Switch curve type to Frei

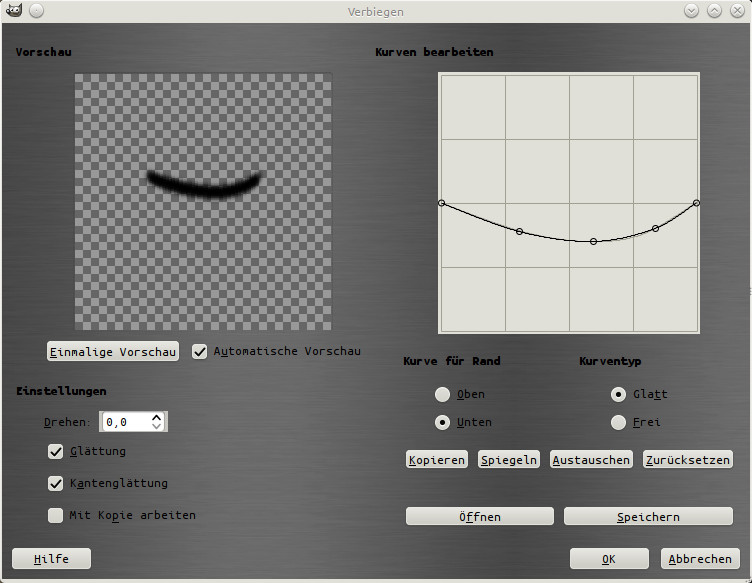pyautogui.click(x=619, y=422)
